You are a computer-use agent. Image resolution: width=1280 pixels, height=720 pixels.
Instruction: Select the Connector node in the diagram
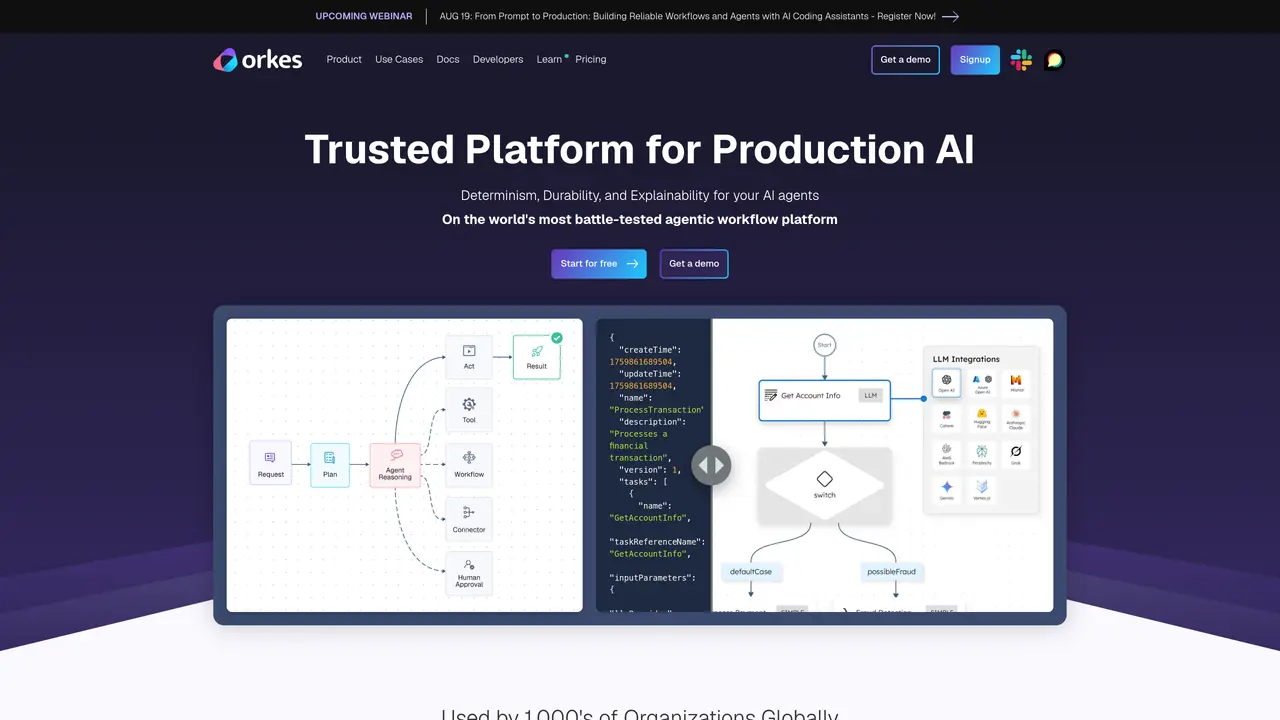(x=469, y=520)
